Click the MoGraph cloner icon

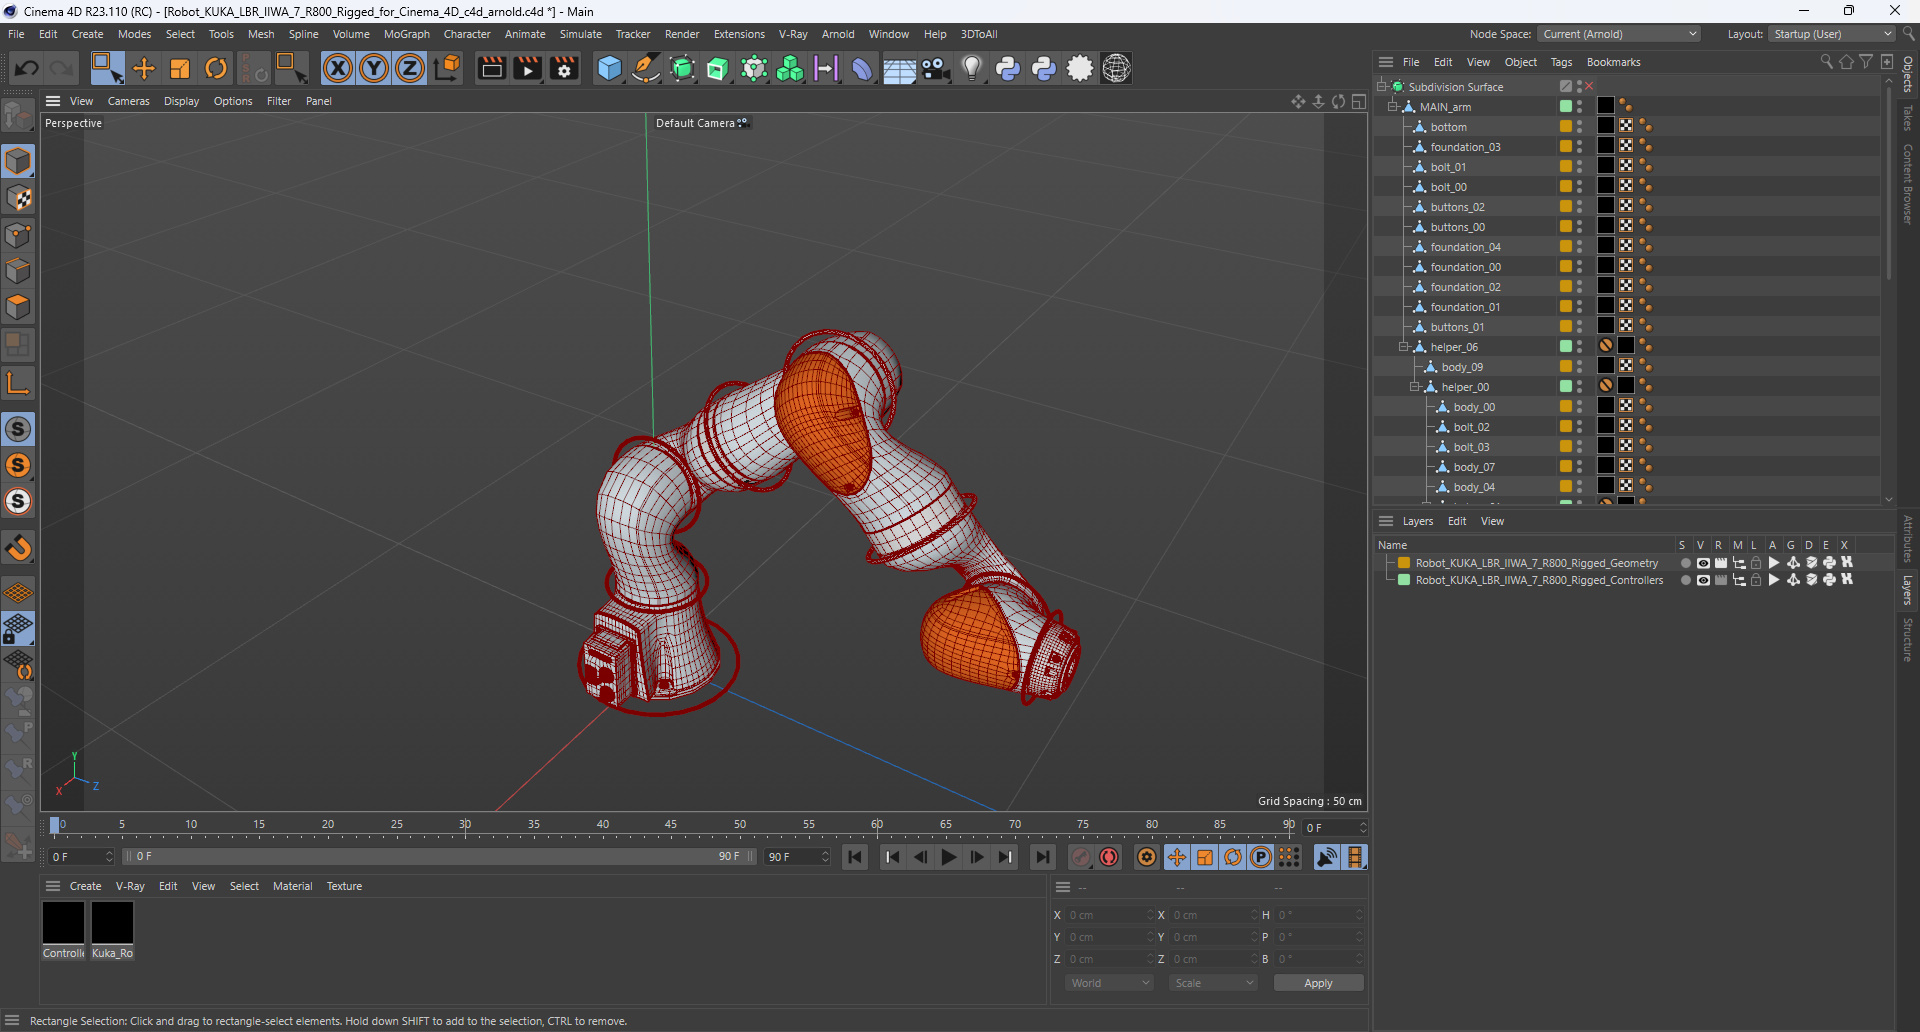pyautogui.click(x=790, y=68)
